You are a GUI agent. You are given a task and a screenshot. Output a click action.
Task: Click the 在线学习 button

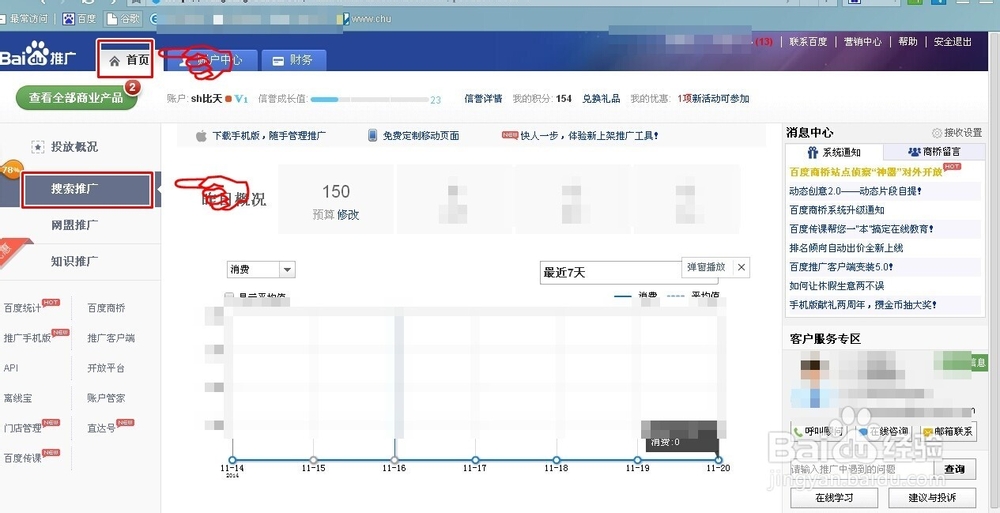(834, 498)
